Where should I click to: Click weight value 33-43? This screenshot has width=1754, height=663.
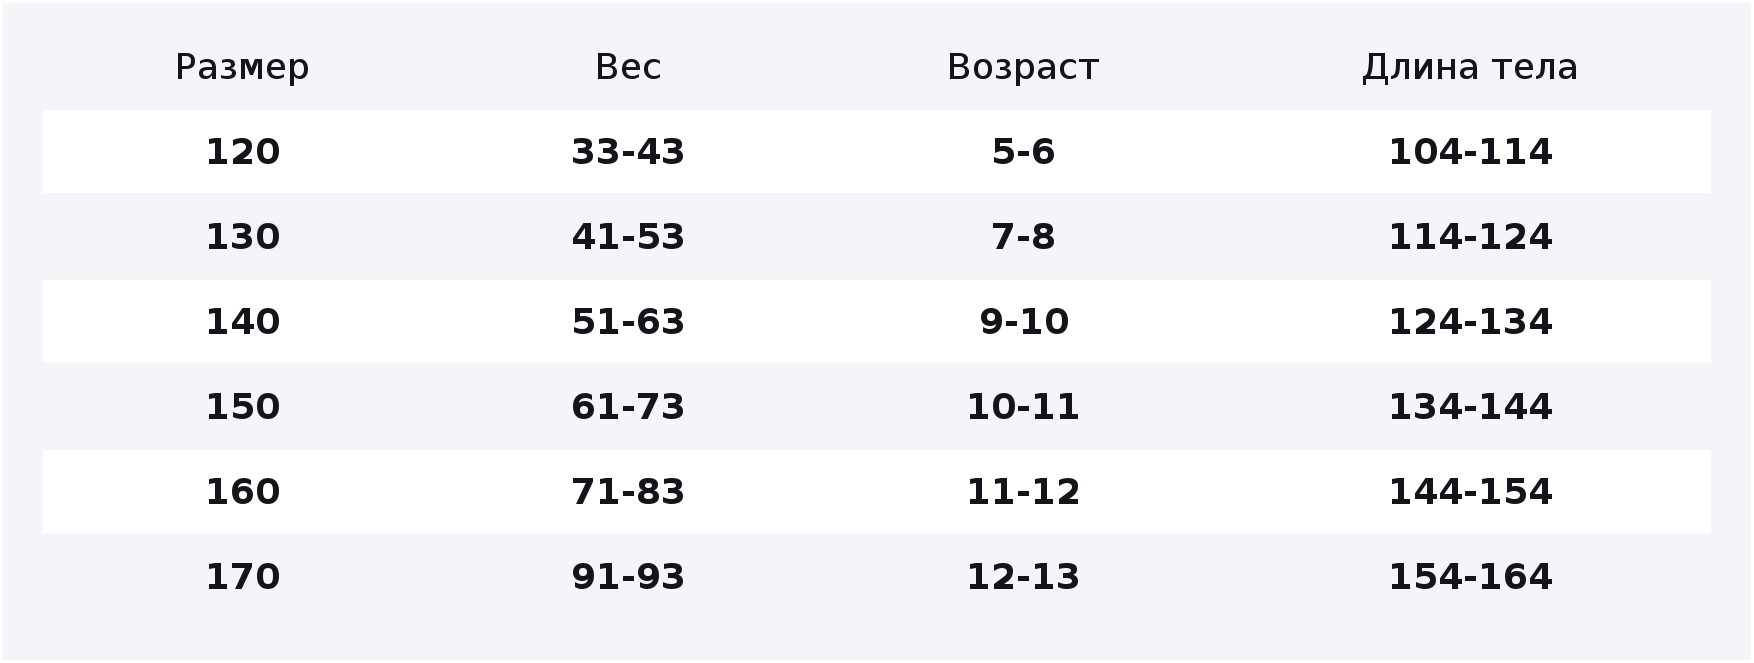pos(628,152)
